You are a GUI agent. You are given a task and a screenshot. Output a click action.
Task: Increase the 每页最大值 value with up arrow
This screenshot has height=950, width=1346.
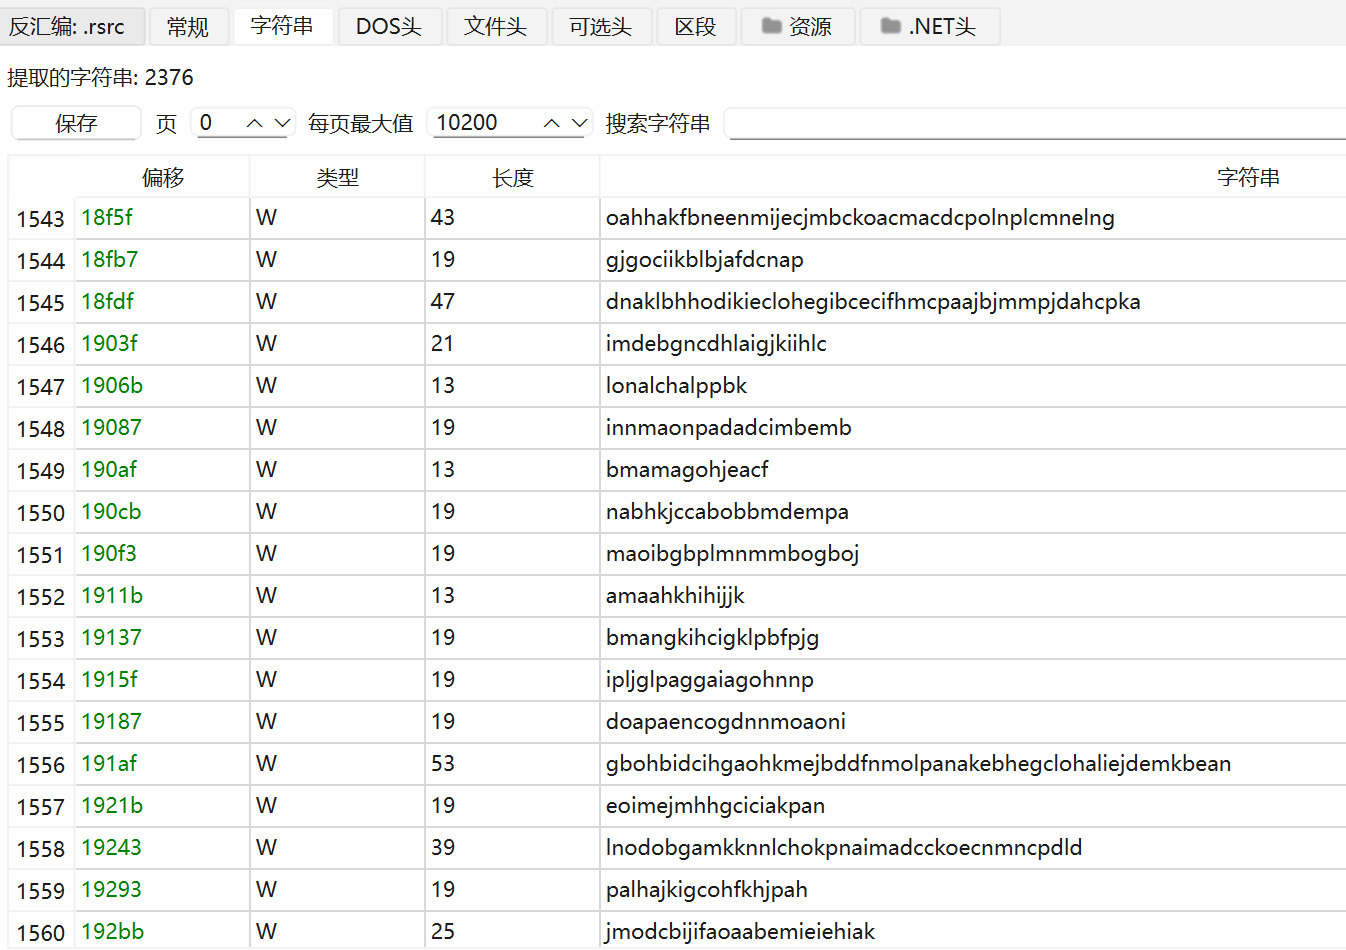551,123
